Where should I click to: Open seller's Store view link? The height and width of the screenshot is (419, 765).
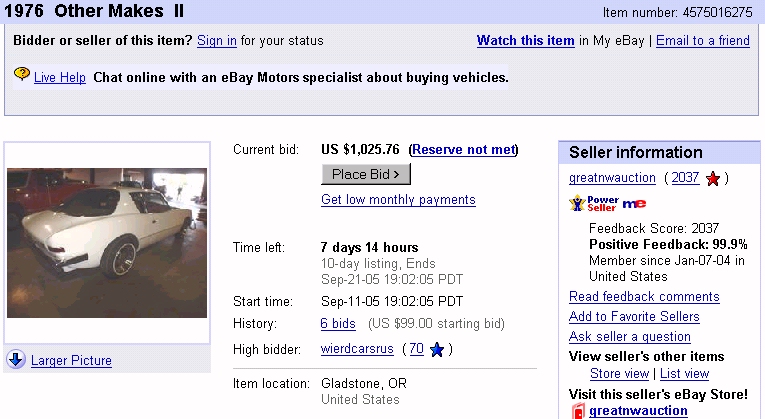tap(619, 374)
